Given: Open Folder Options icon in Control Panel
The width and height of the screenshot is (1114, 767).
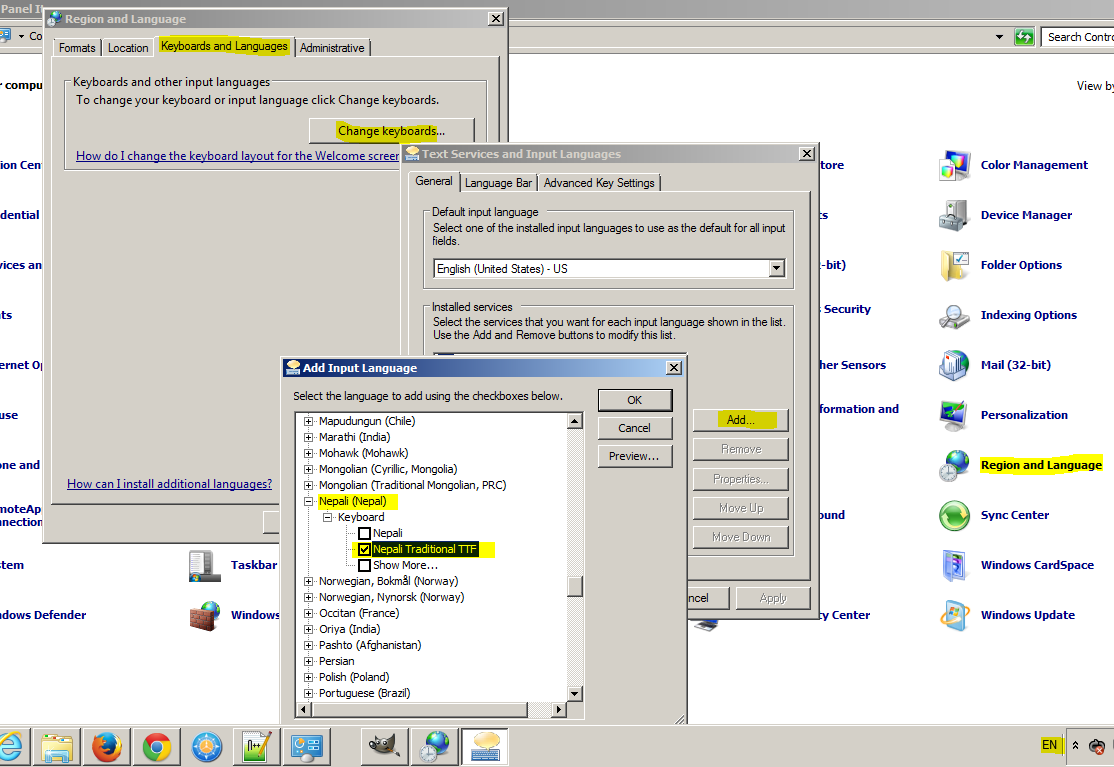Looking at the screenshot, I should (954, 266).
